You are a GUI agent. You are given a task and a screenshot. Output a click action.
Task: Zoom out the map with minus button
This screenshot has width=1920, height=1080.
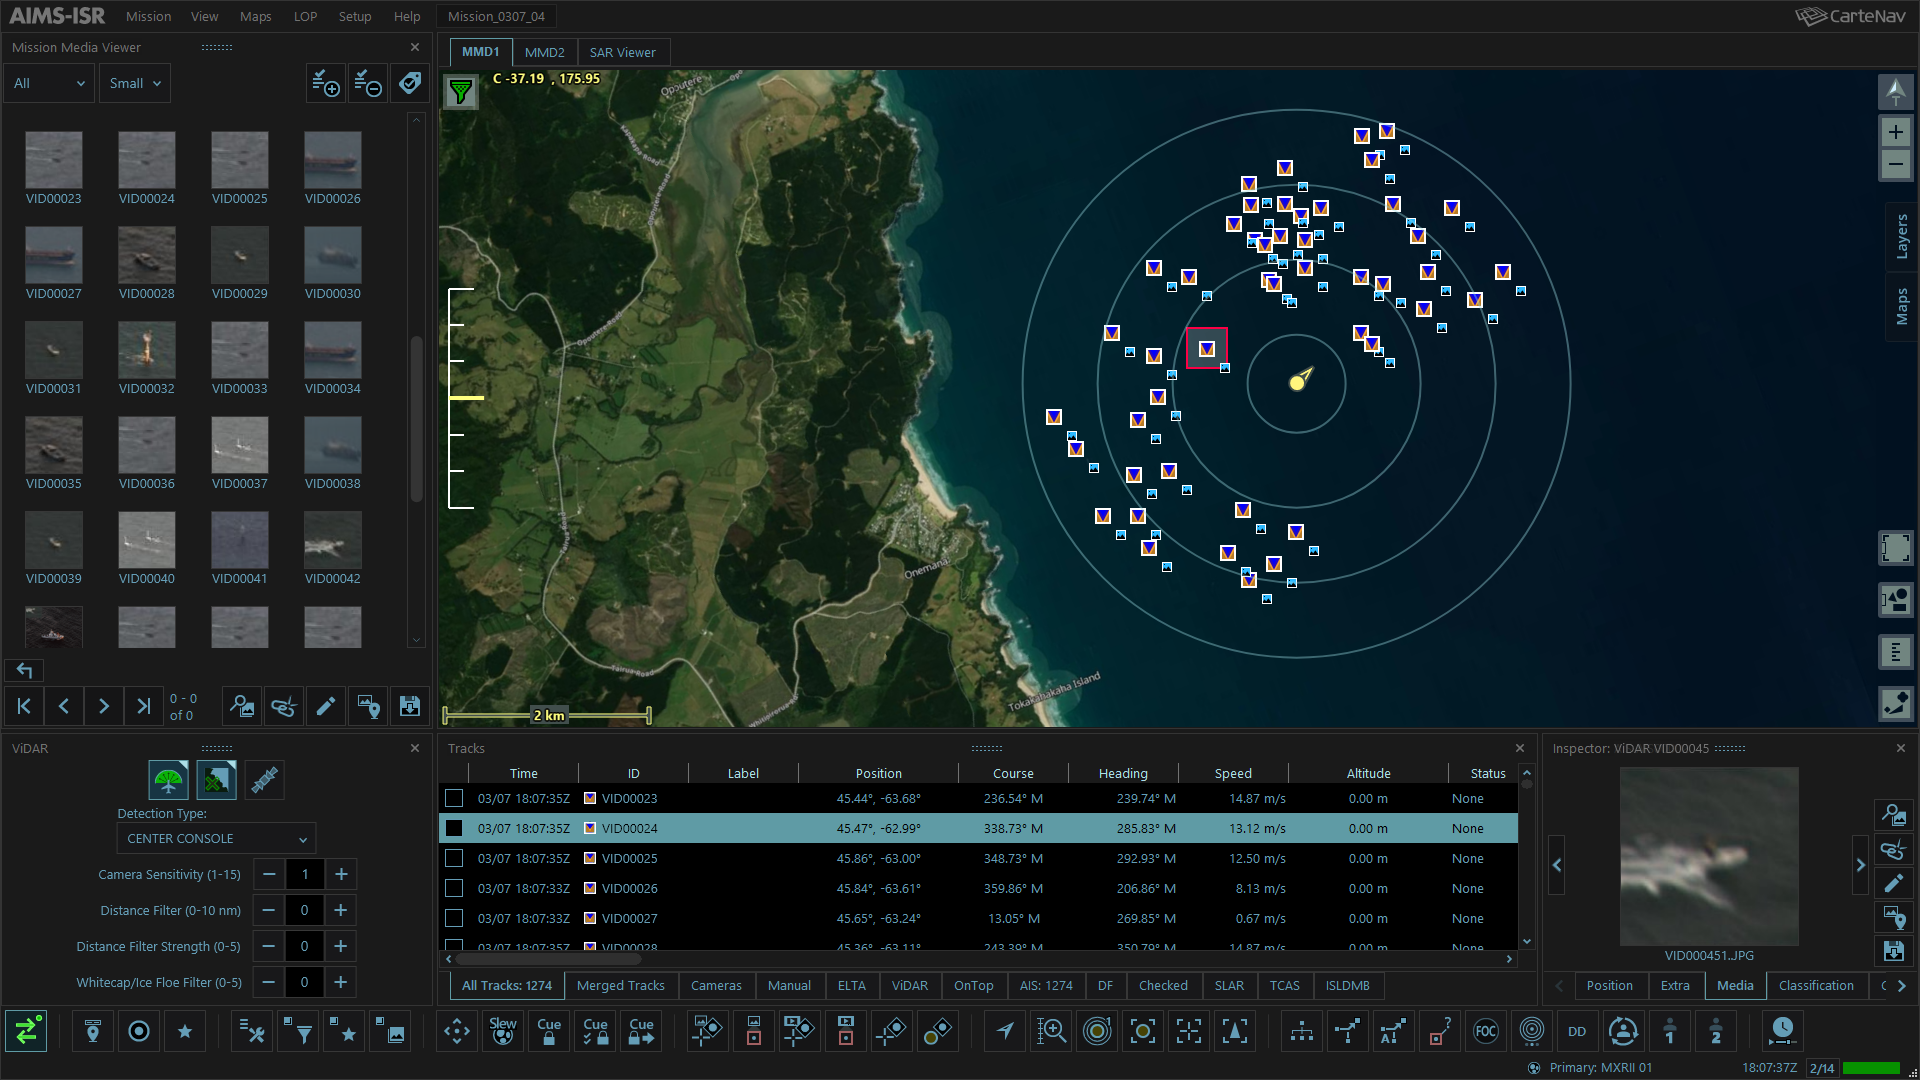pyautogui.click(x=1895, y=164)
